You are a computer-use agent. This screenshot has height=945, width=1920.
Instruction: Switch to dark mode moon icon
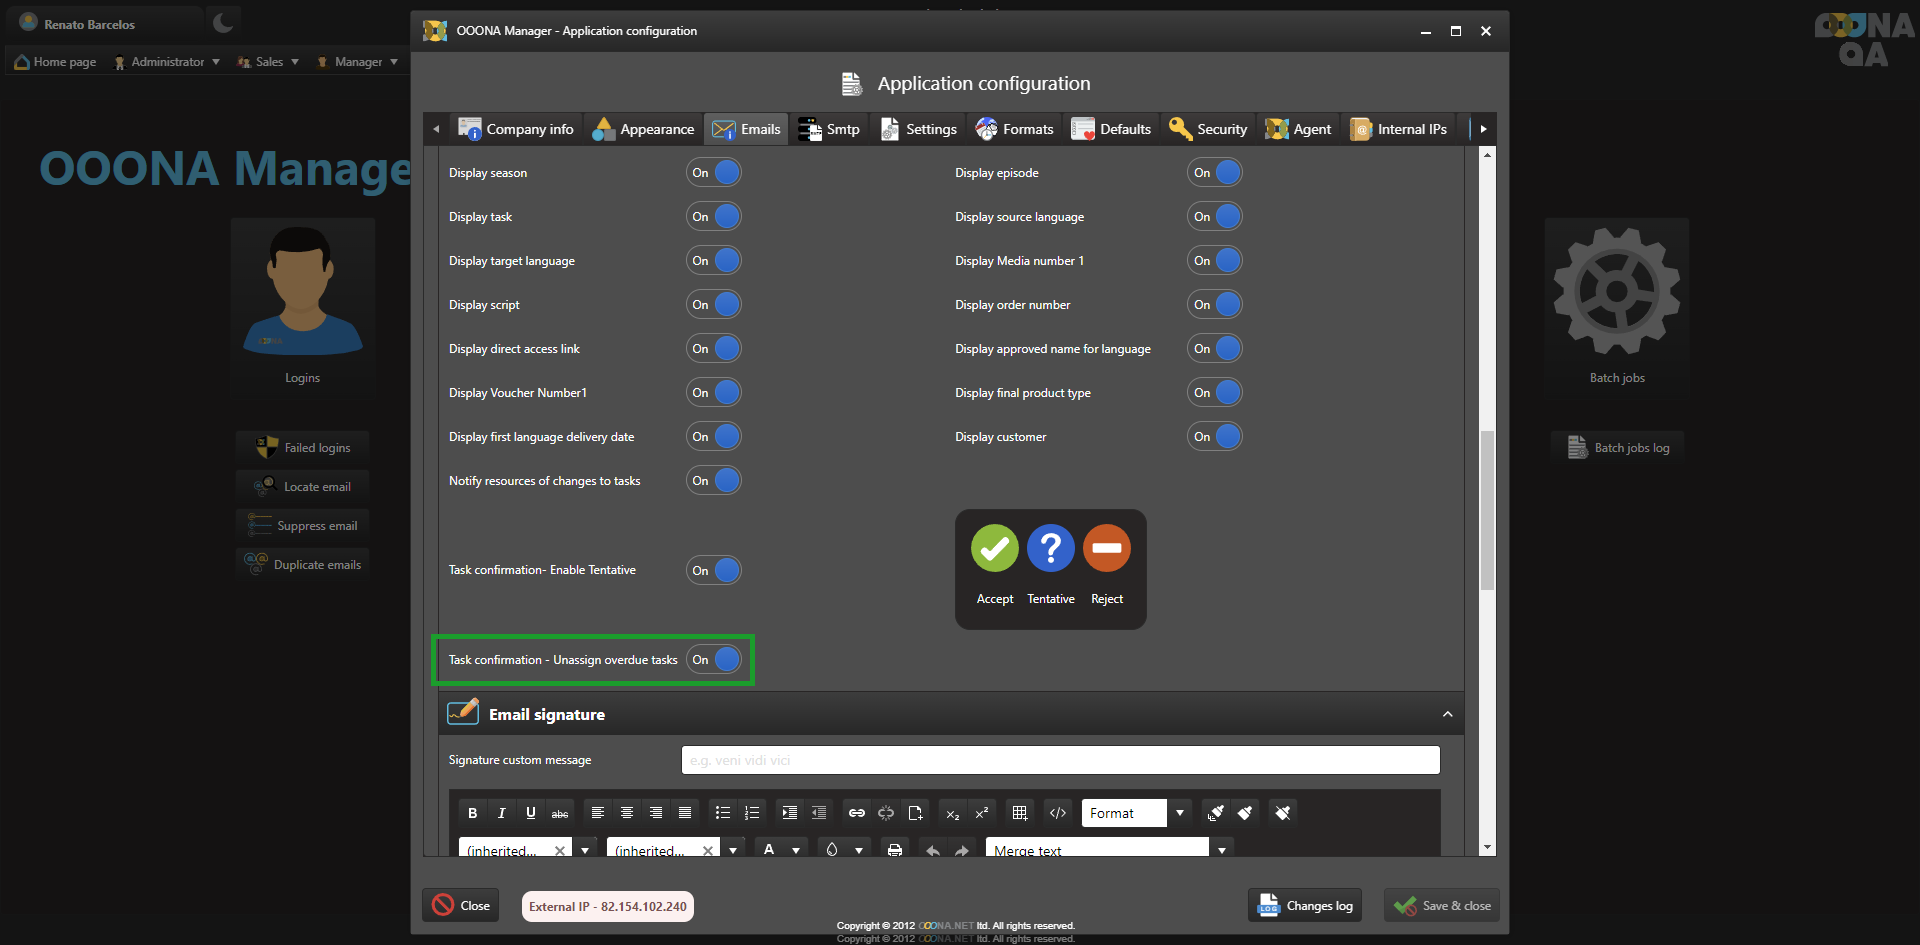[x=223, y=23]
